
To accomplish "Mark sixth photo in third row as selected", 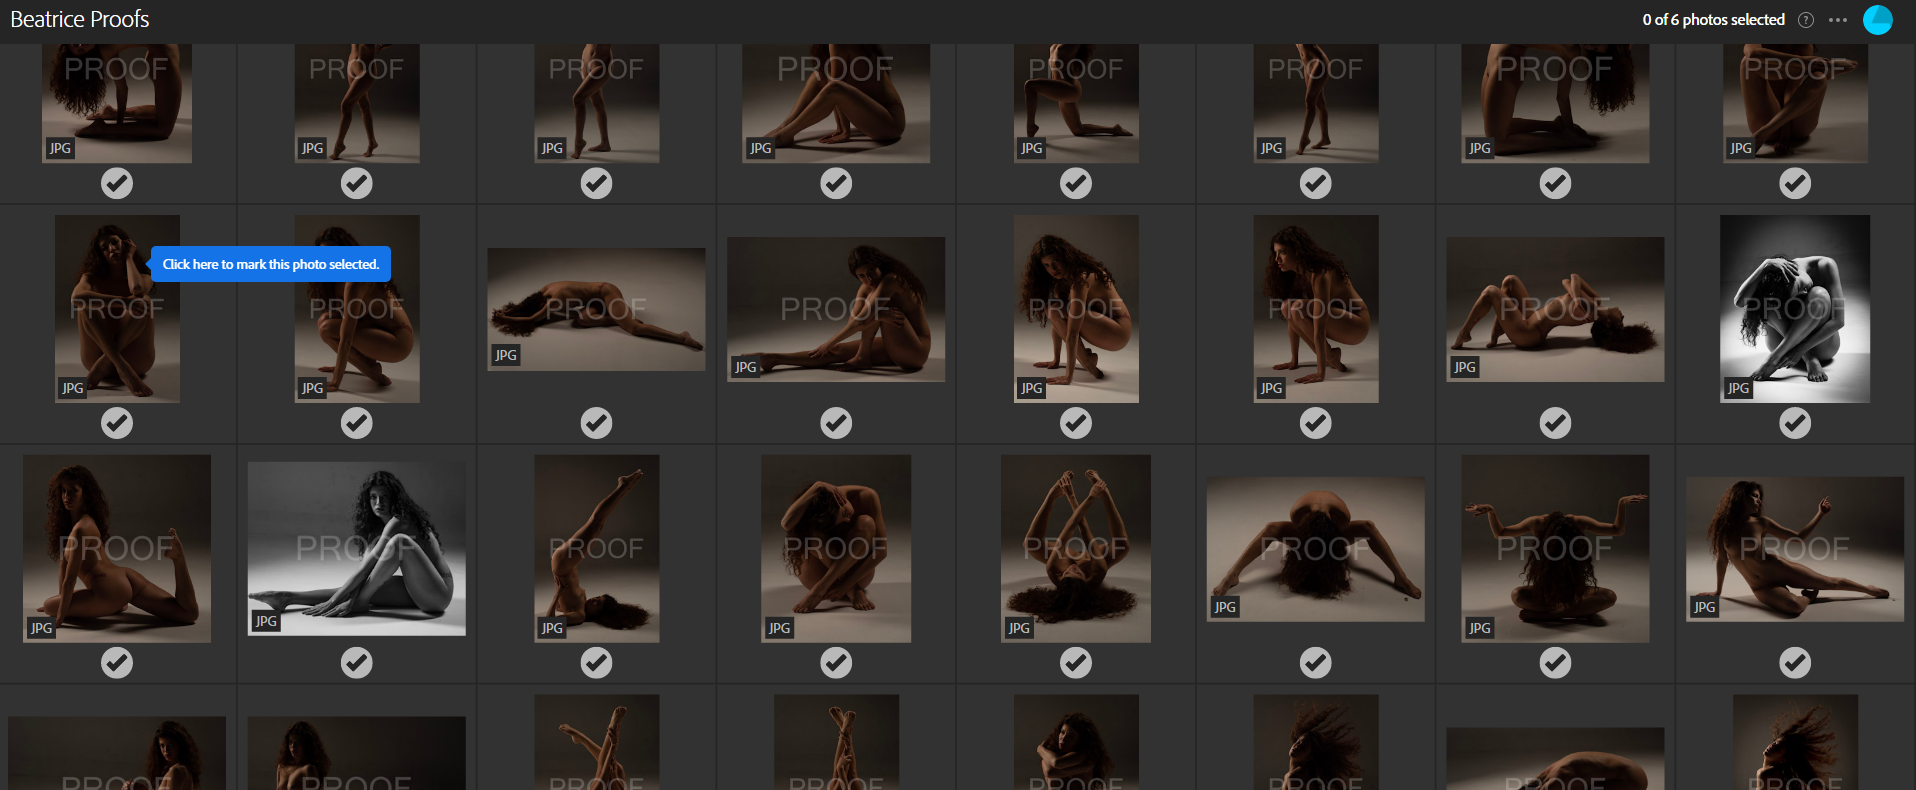I will coord(1316,663).
